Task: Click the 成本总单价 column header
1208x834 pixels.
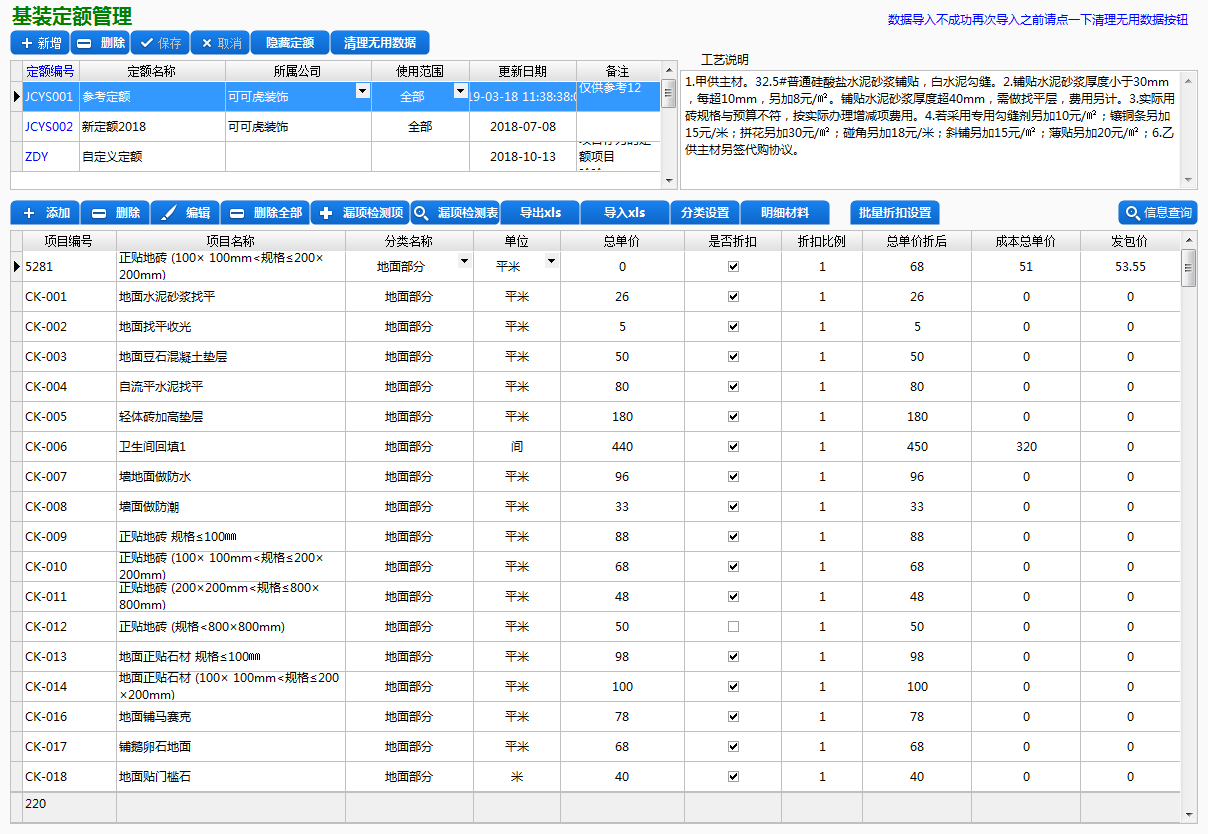Action: tap(1026, 242)
